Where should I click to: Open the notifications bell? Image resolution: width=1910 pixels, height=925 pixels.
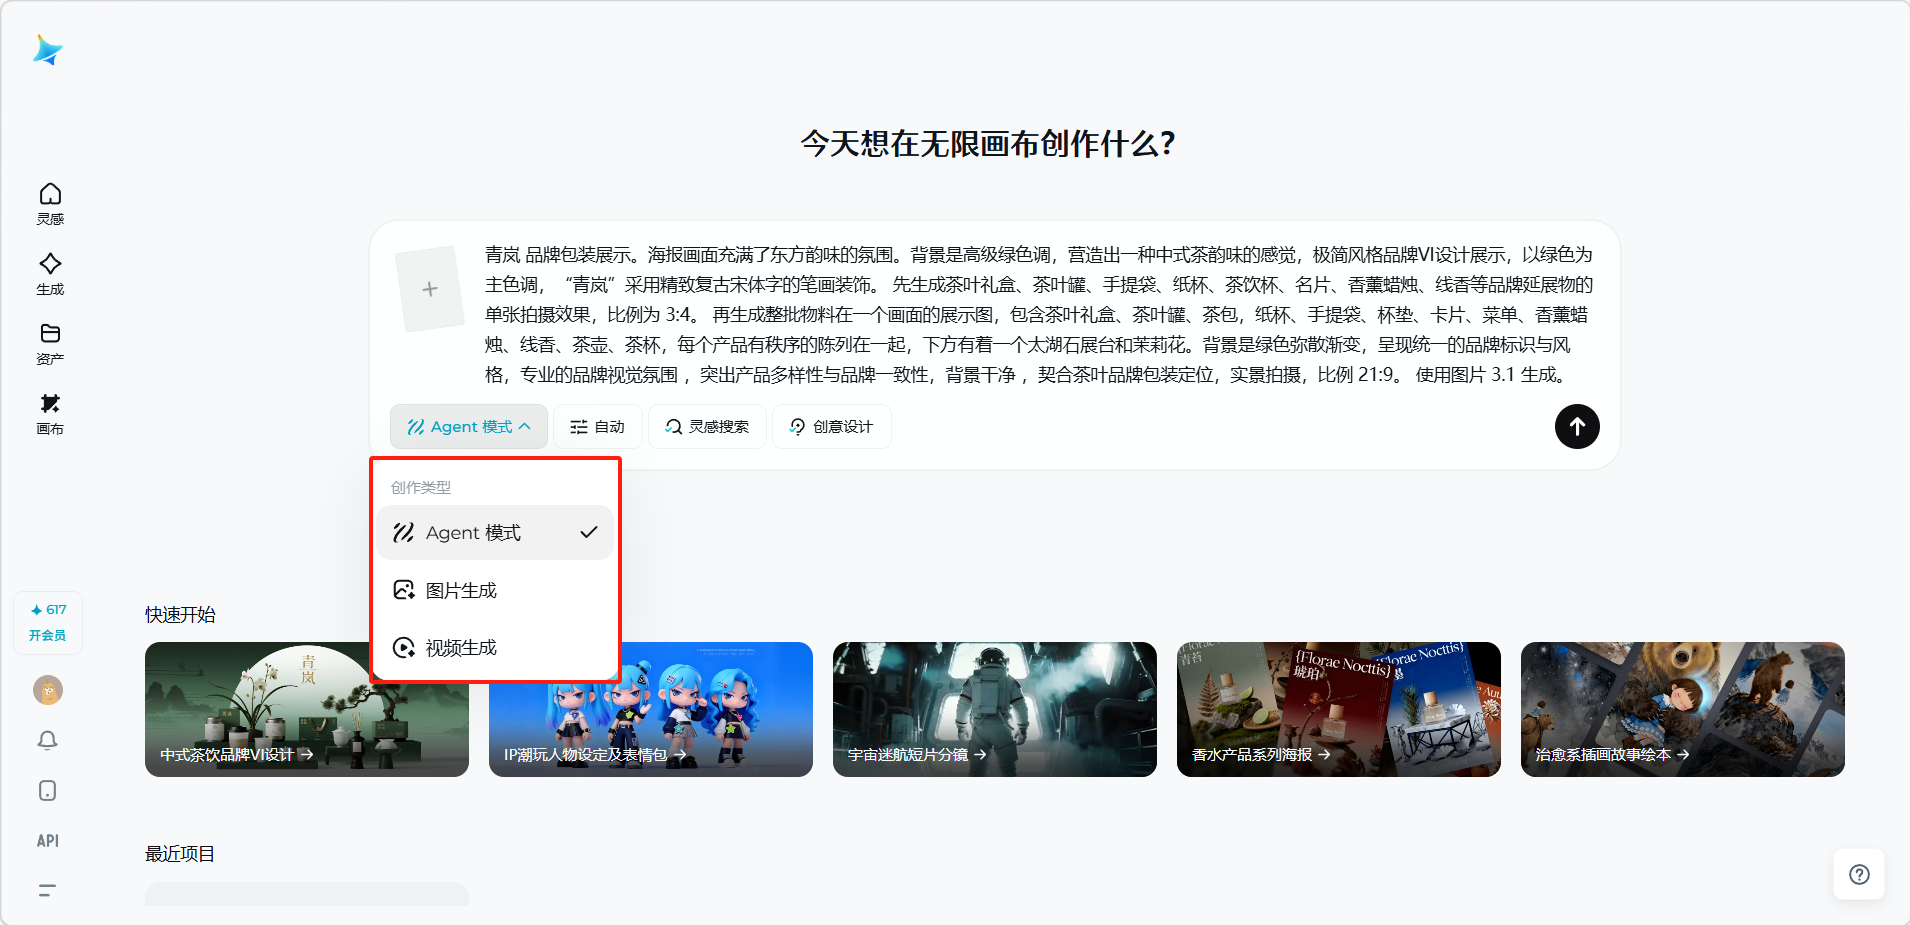pos(47,740)
